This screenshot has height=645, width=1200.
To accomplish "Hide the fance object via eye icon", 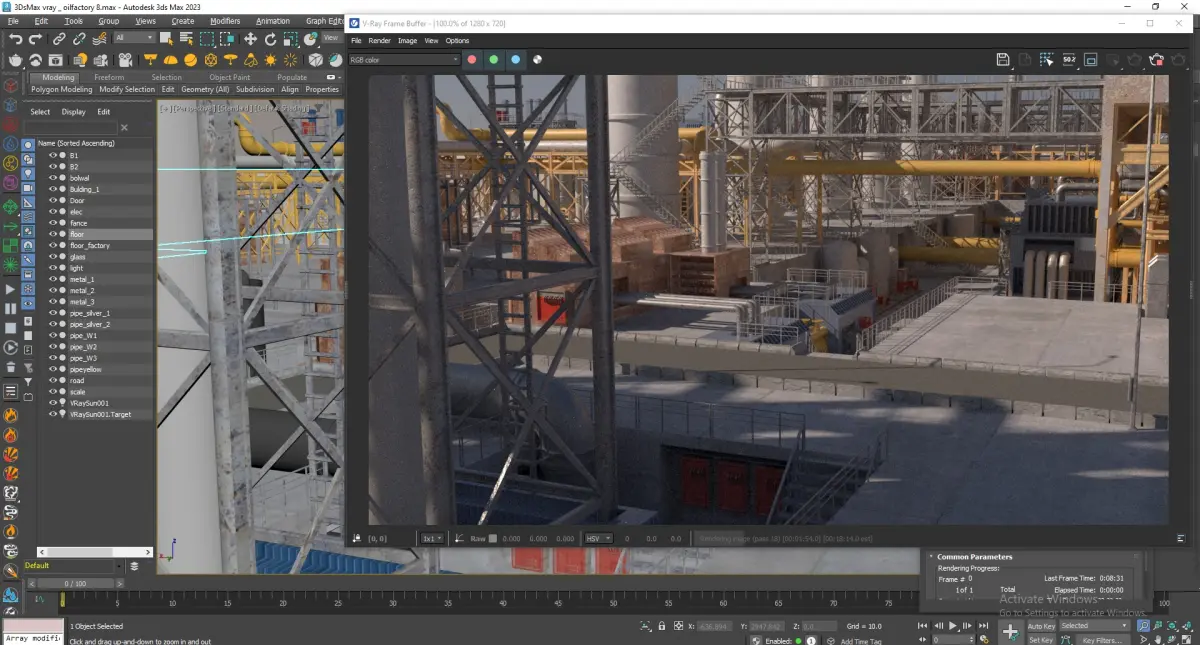I will pos(52,223).
